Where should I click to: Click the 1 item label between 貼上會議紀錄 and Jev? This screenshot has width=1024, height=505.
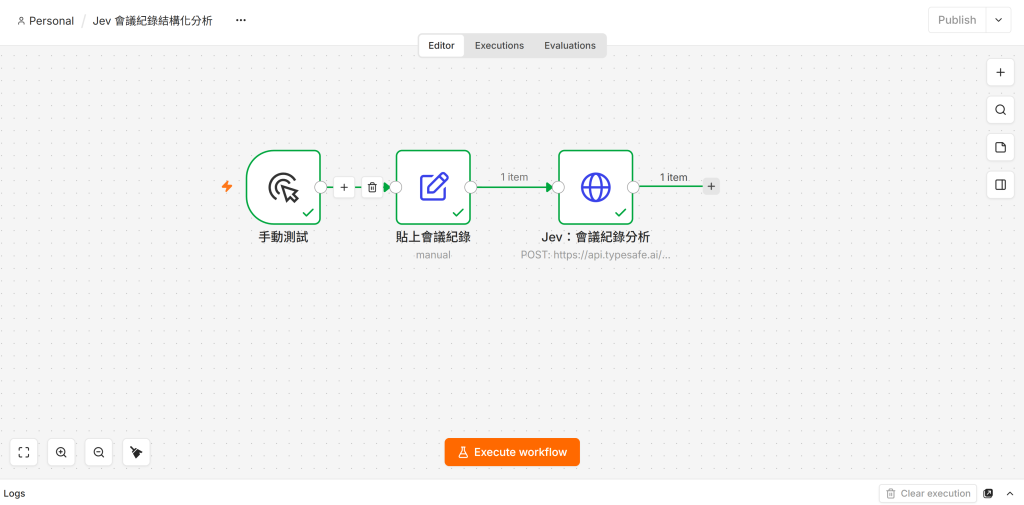514,177
